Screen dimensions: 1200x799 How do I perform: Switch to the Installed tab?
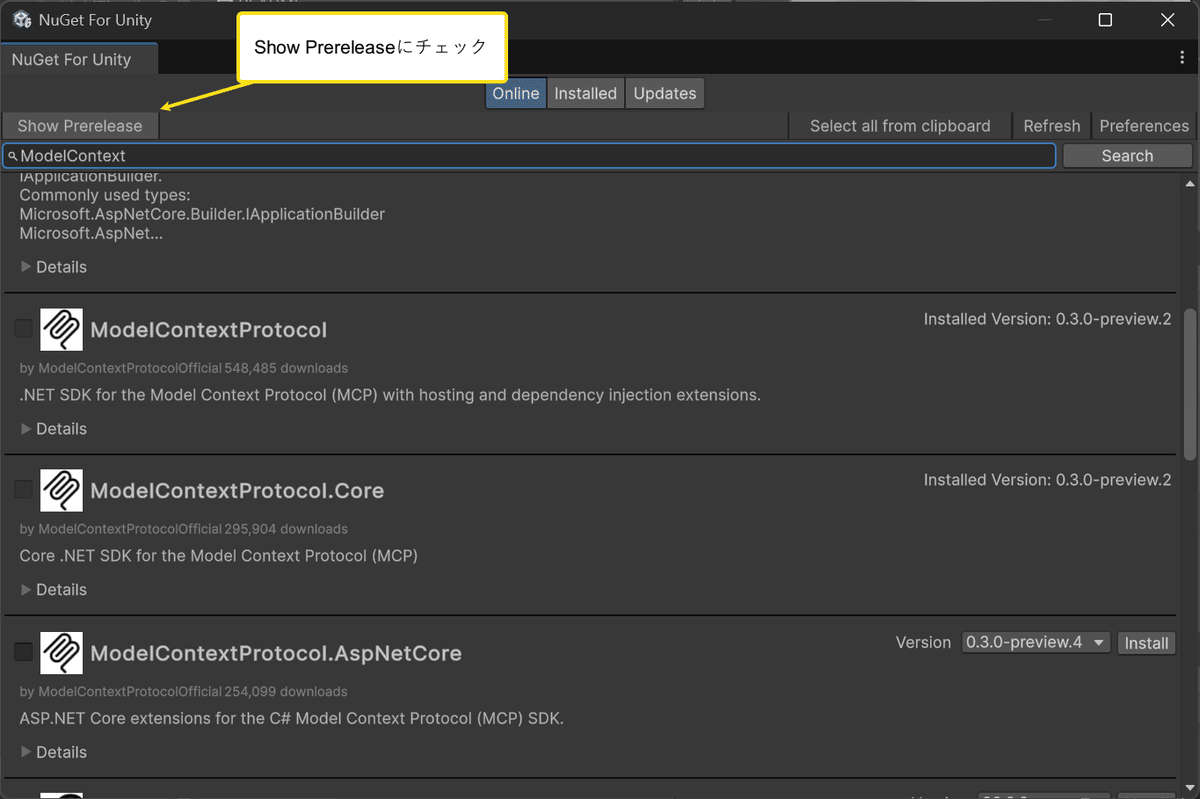[585, 94]
